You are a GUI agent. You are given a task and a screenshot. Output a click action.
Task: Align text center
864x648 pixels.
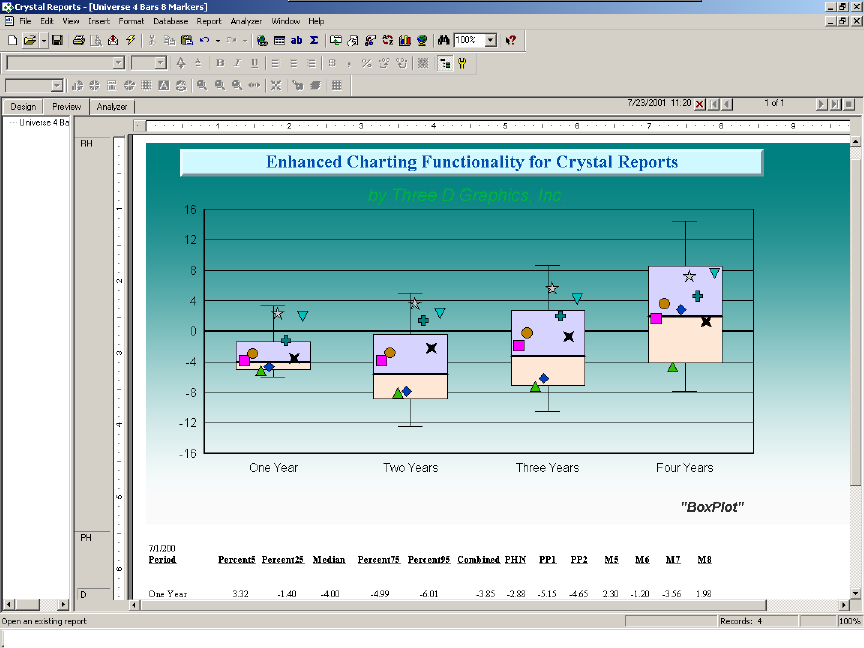[x=294, y=63]
